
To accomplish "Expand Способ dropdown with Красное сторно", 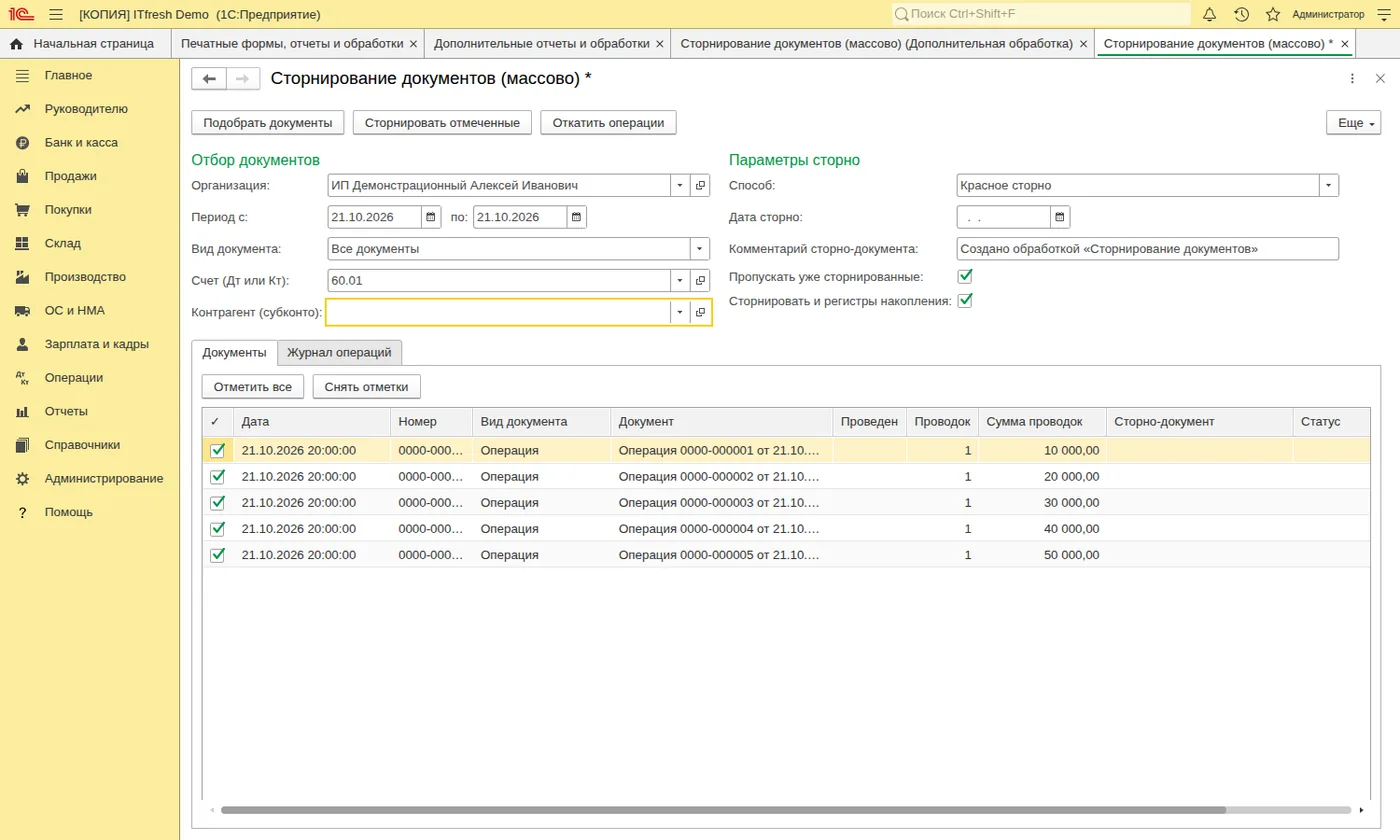I will point(1329,185).
